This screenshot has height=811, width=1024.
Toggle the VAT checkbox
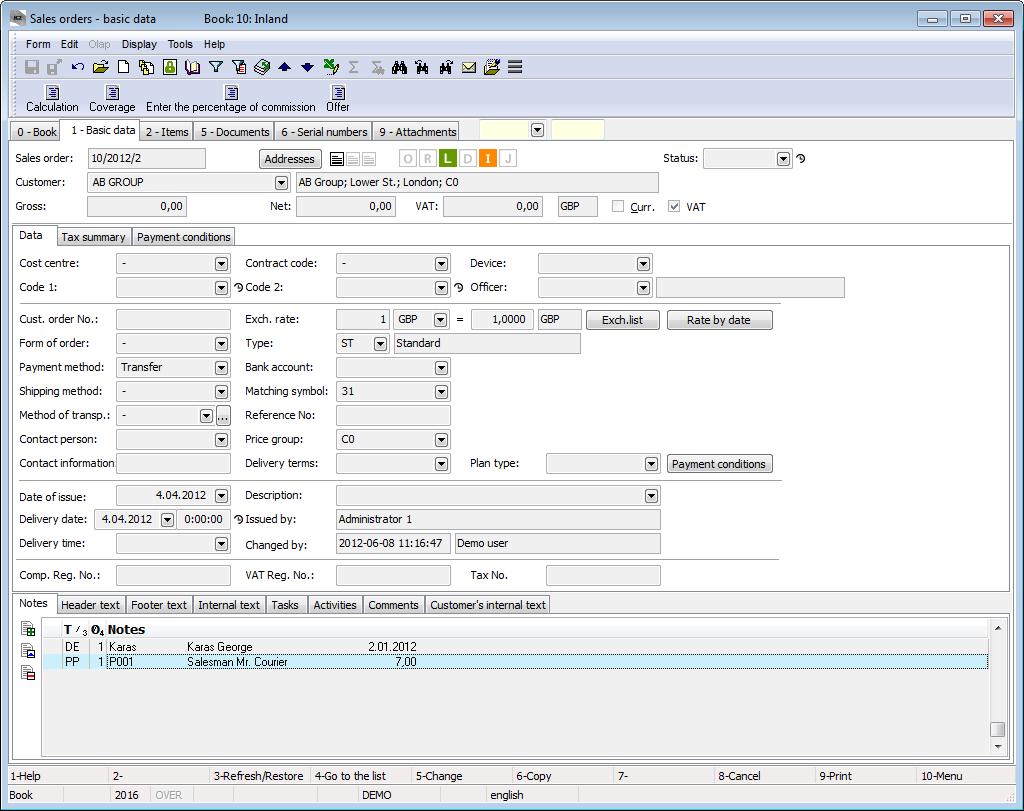[x=674, y=206]
